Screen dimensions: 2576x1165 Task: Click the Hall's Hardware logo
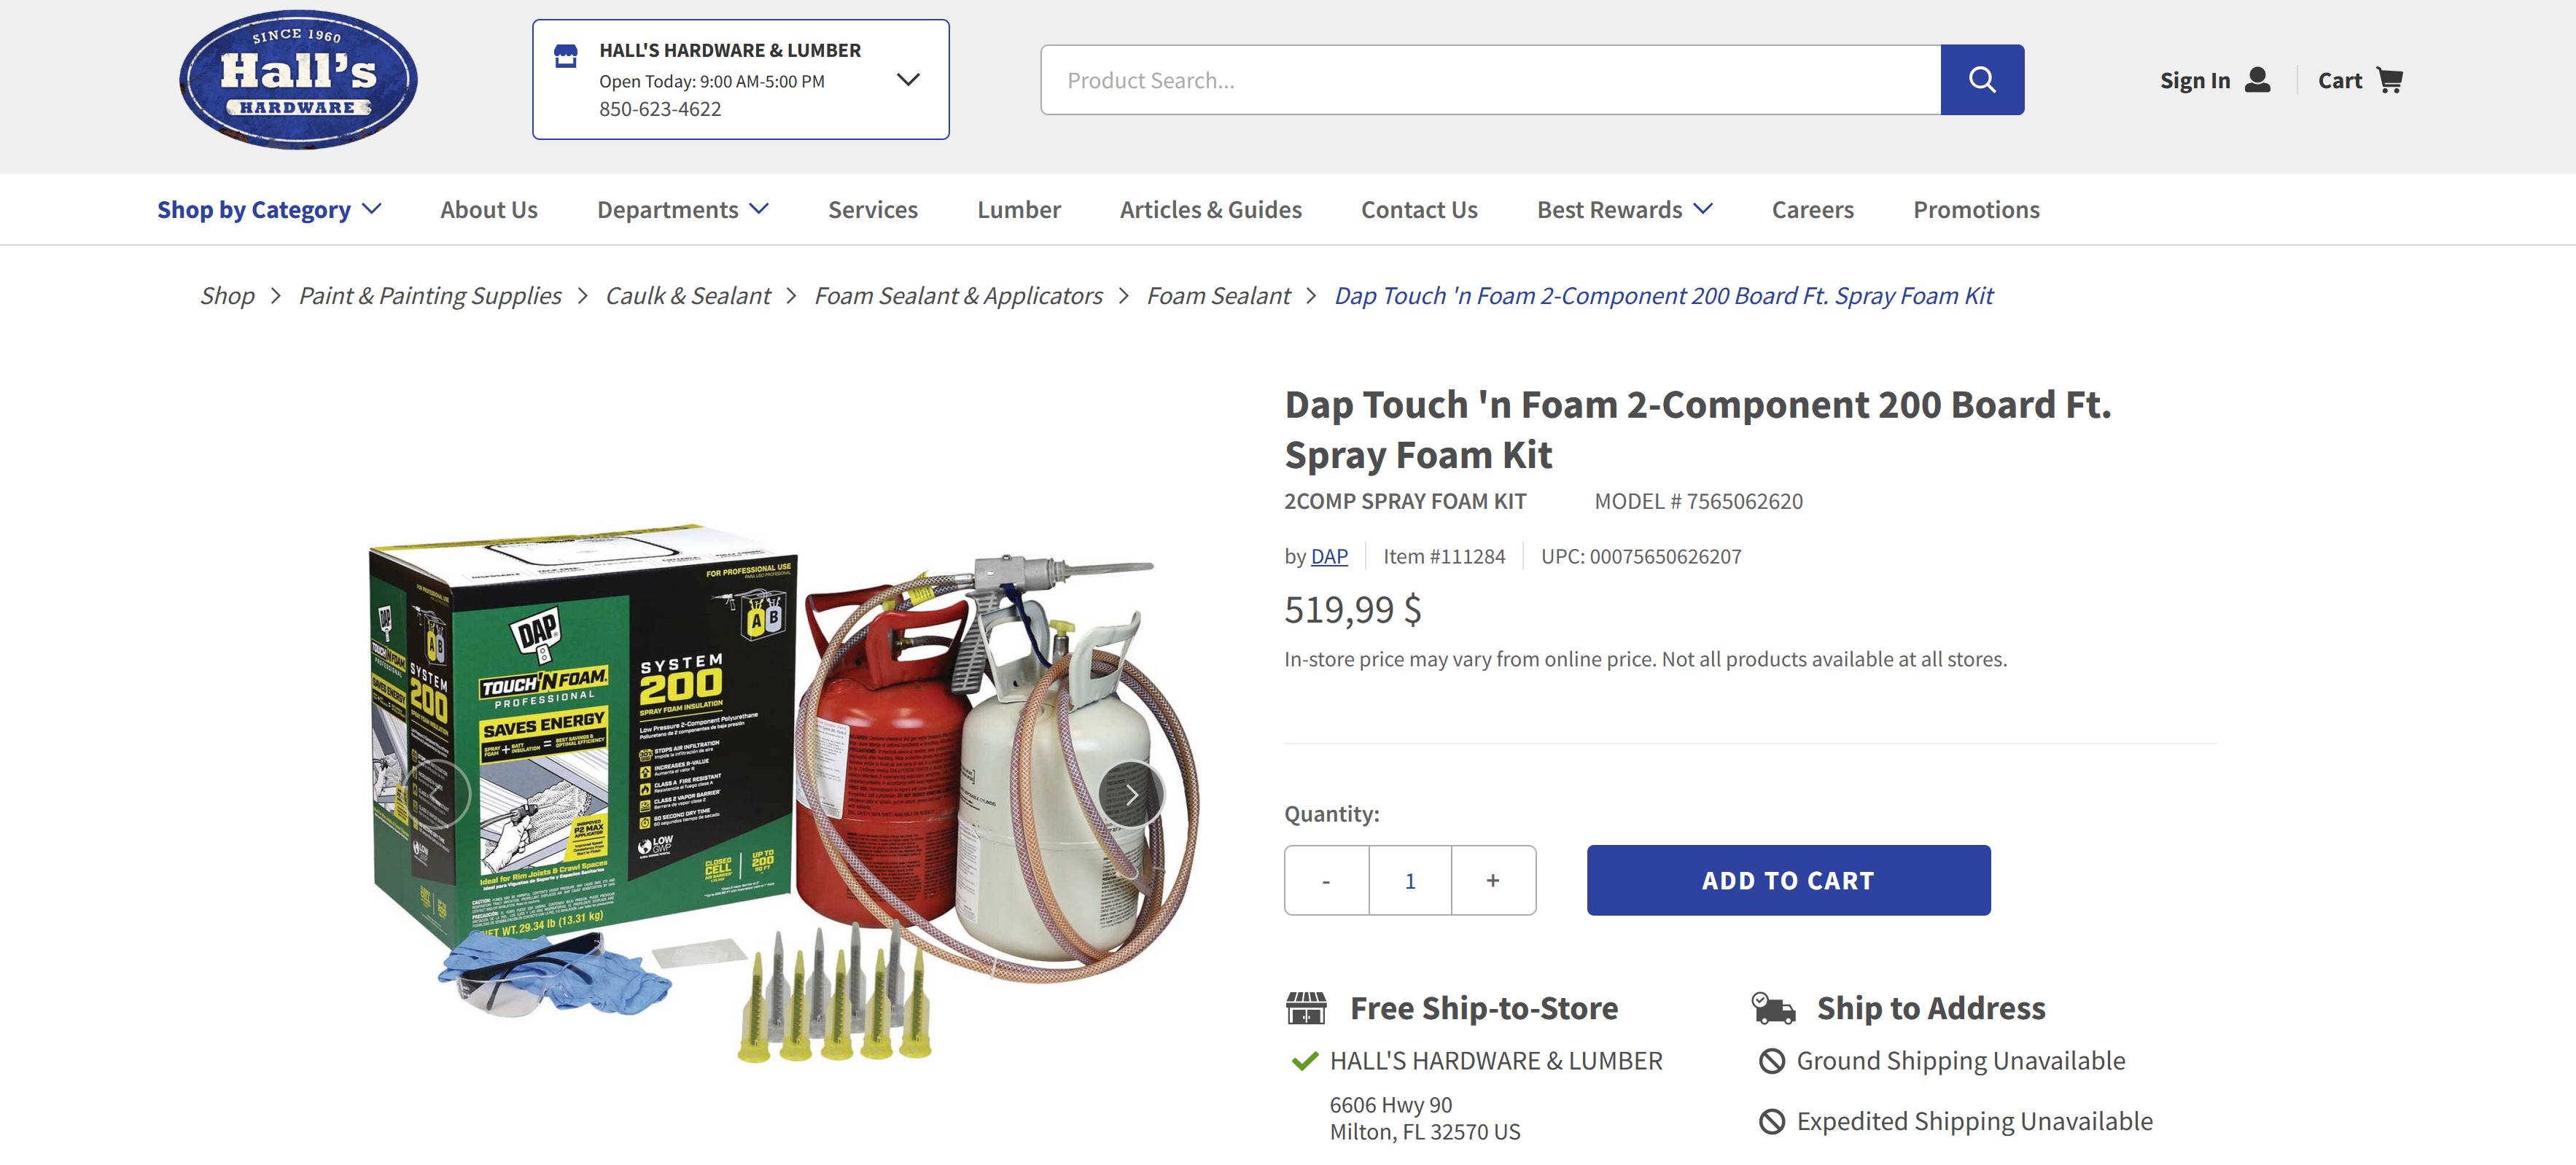click(x=298, y=80)
